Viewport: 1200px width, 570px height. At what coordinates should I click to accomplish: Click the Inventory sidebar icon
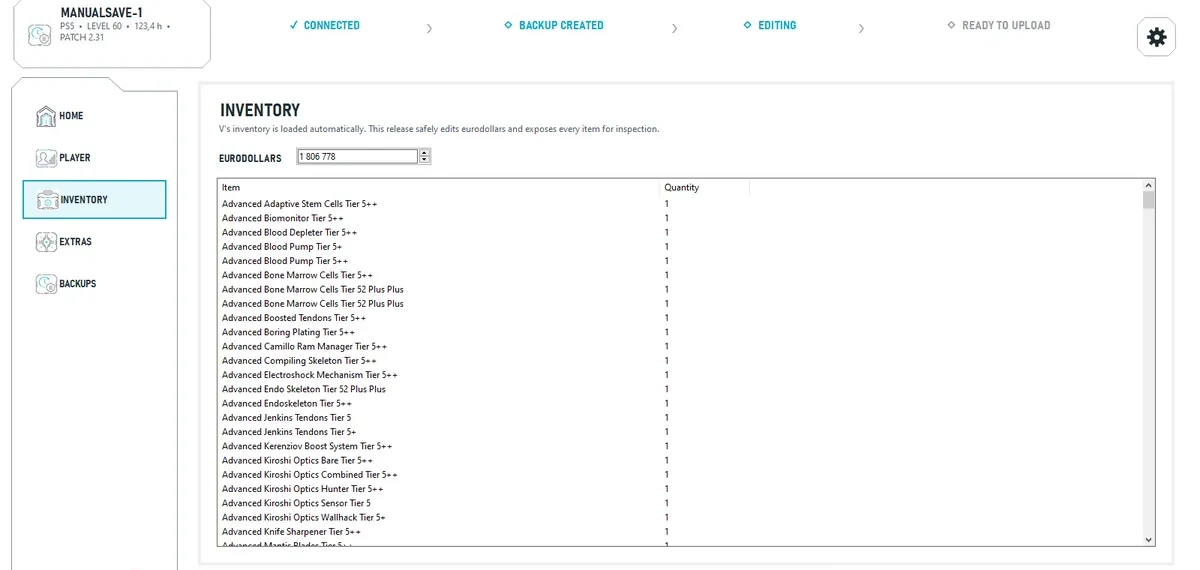(x=46, y=200)
